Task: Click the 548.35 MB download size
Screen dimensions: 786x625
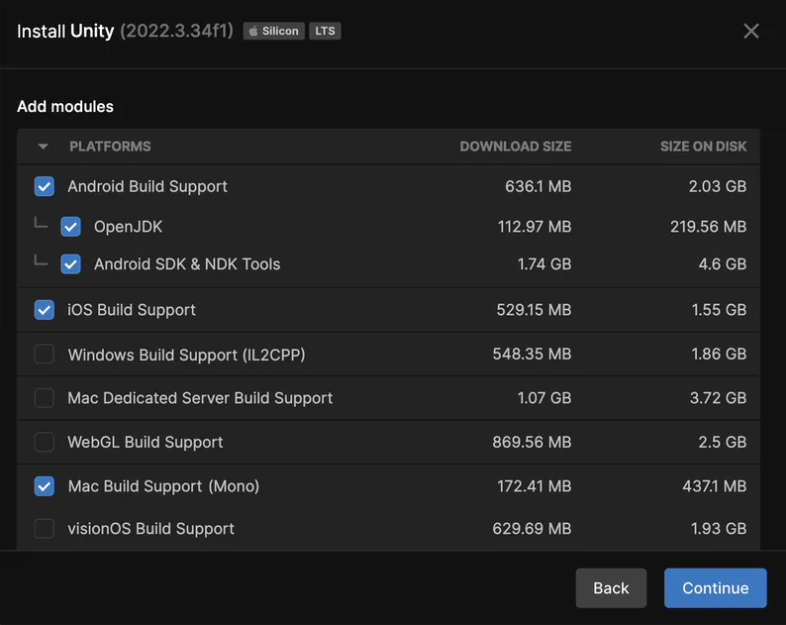Action: [532, 354]
